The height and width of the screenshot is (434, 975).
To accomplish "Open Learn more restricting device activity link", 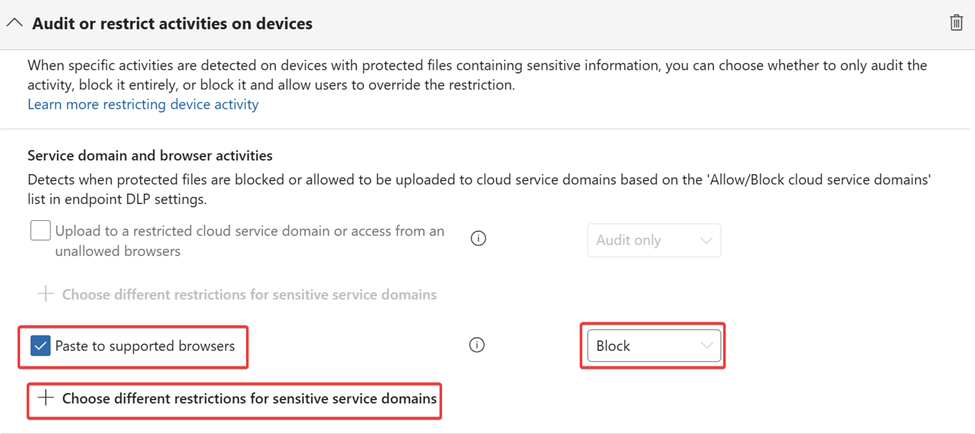I will [143, 104].
